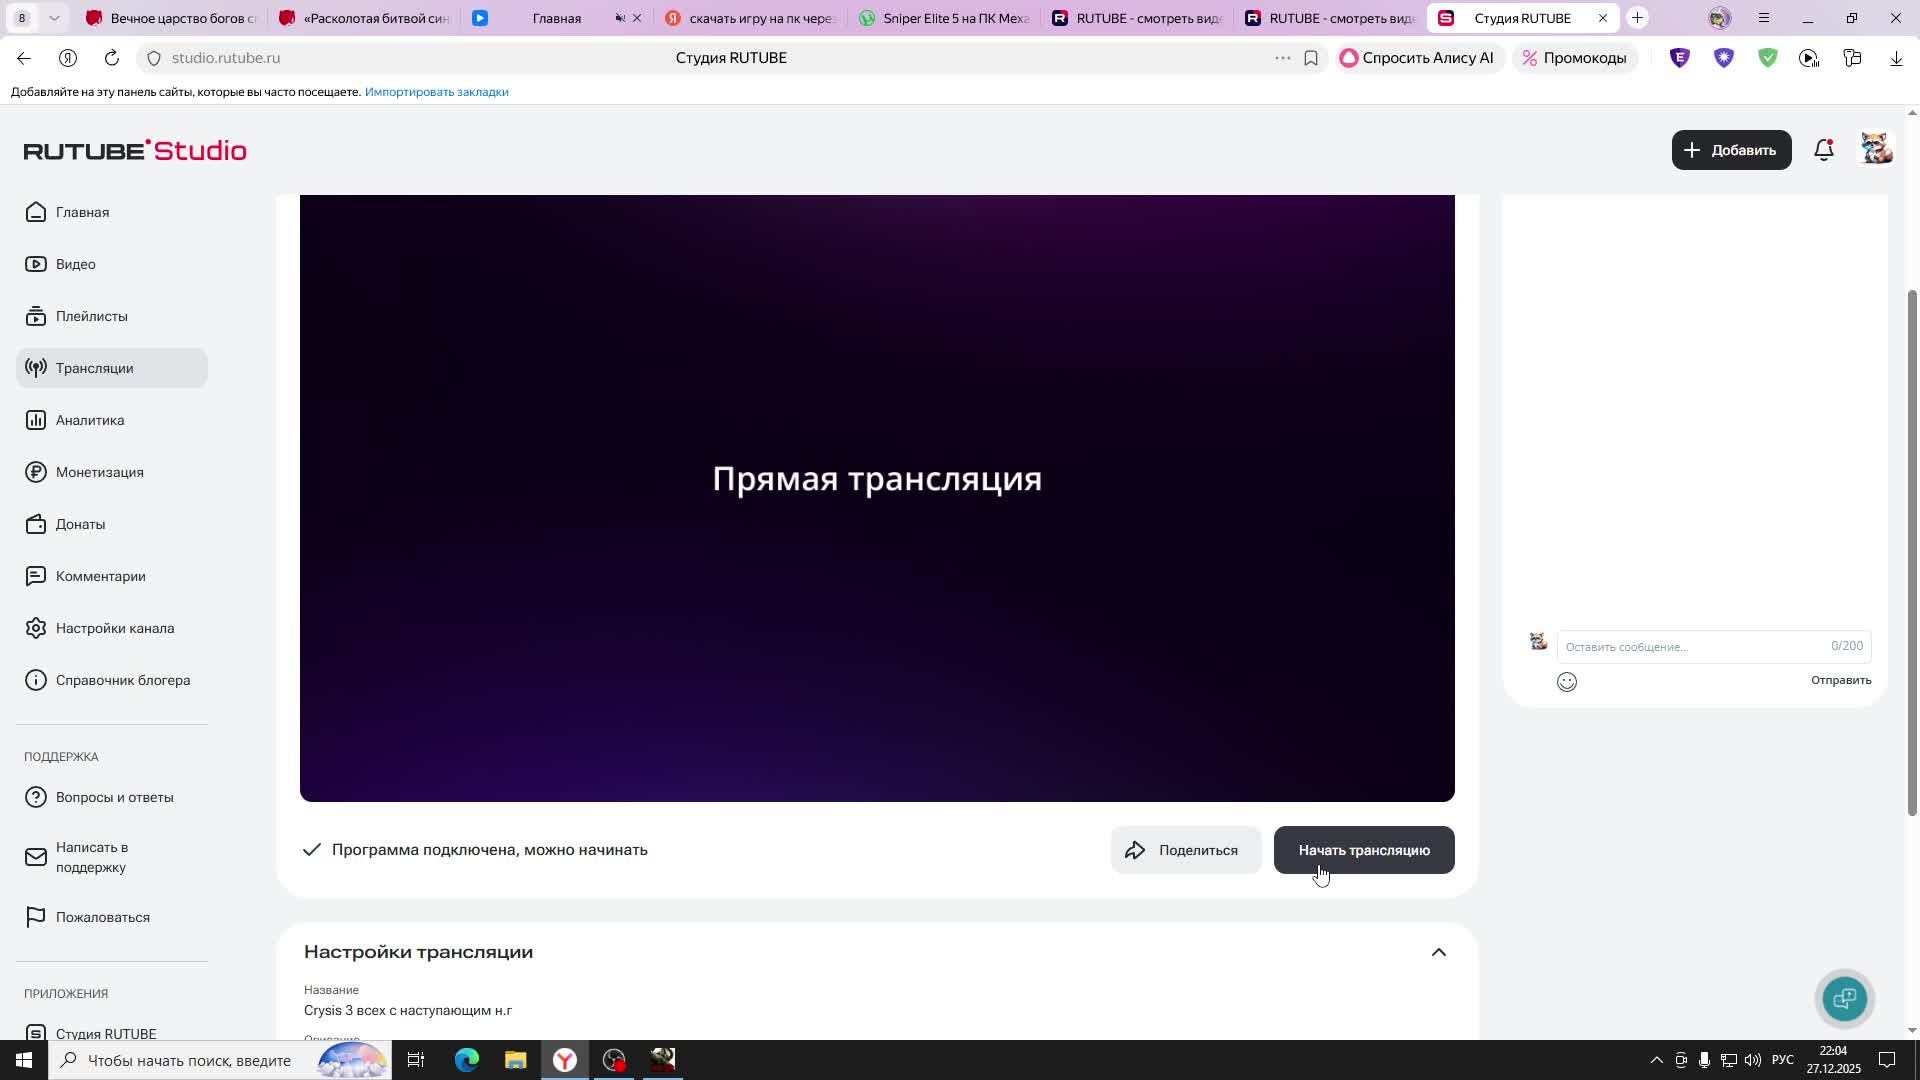The image size is (1920, 1080).
Task: Reload the page
Action: click(x=112, y=58)
